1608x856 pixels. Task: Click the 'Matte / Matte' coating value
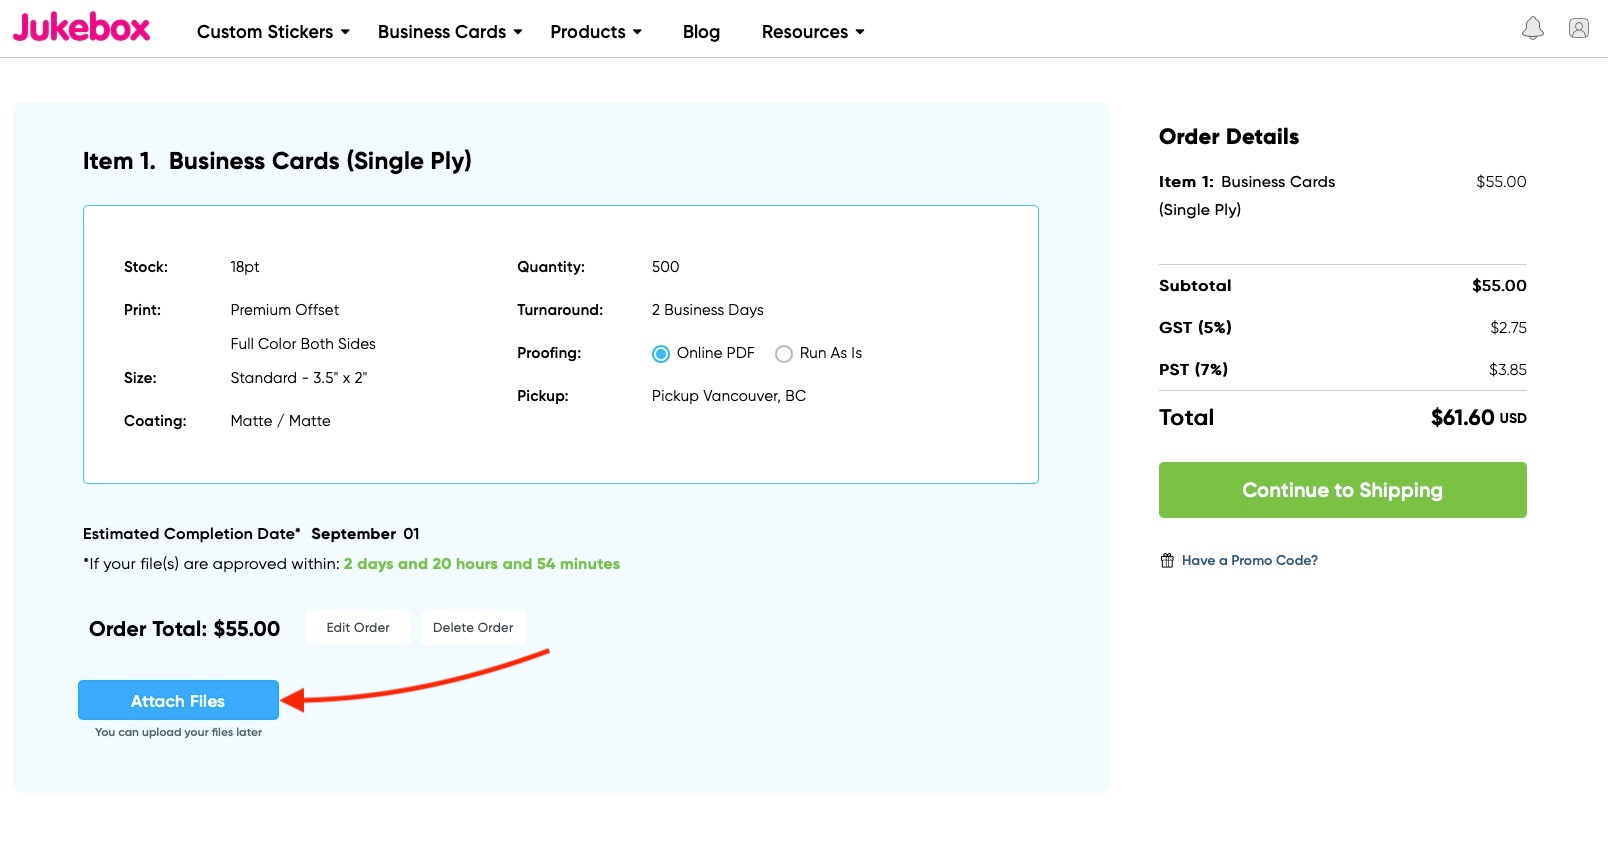pyautogui.click(x=280, y=421)
